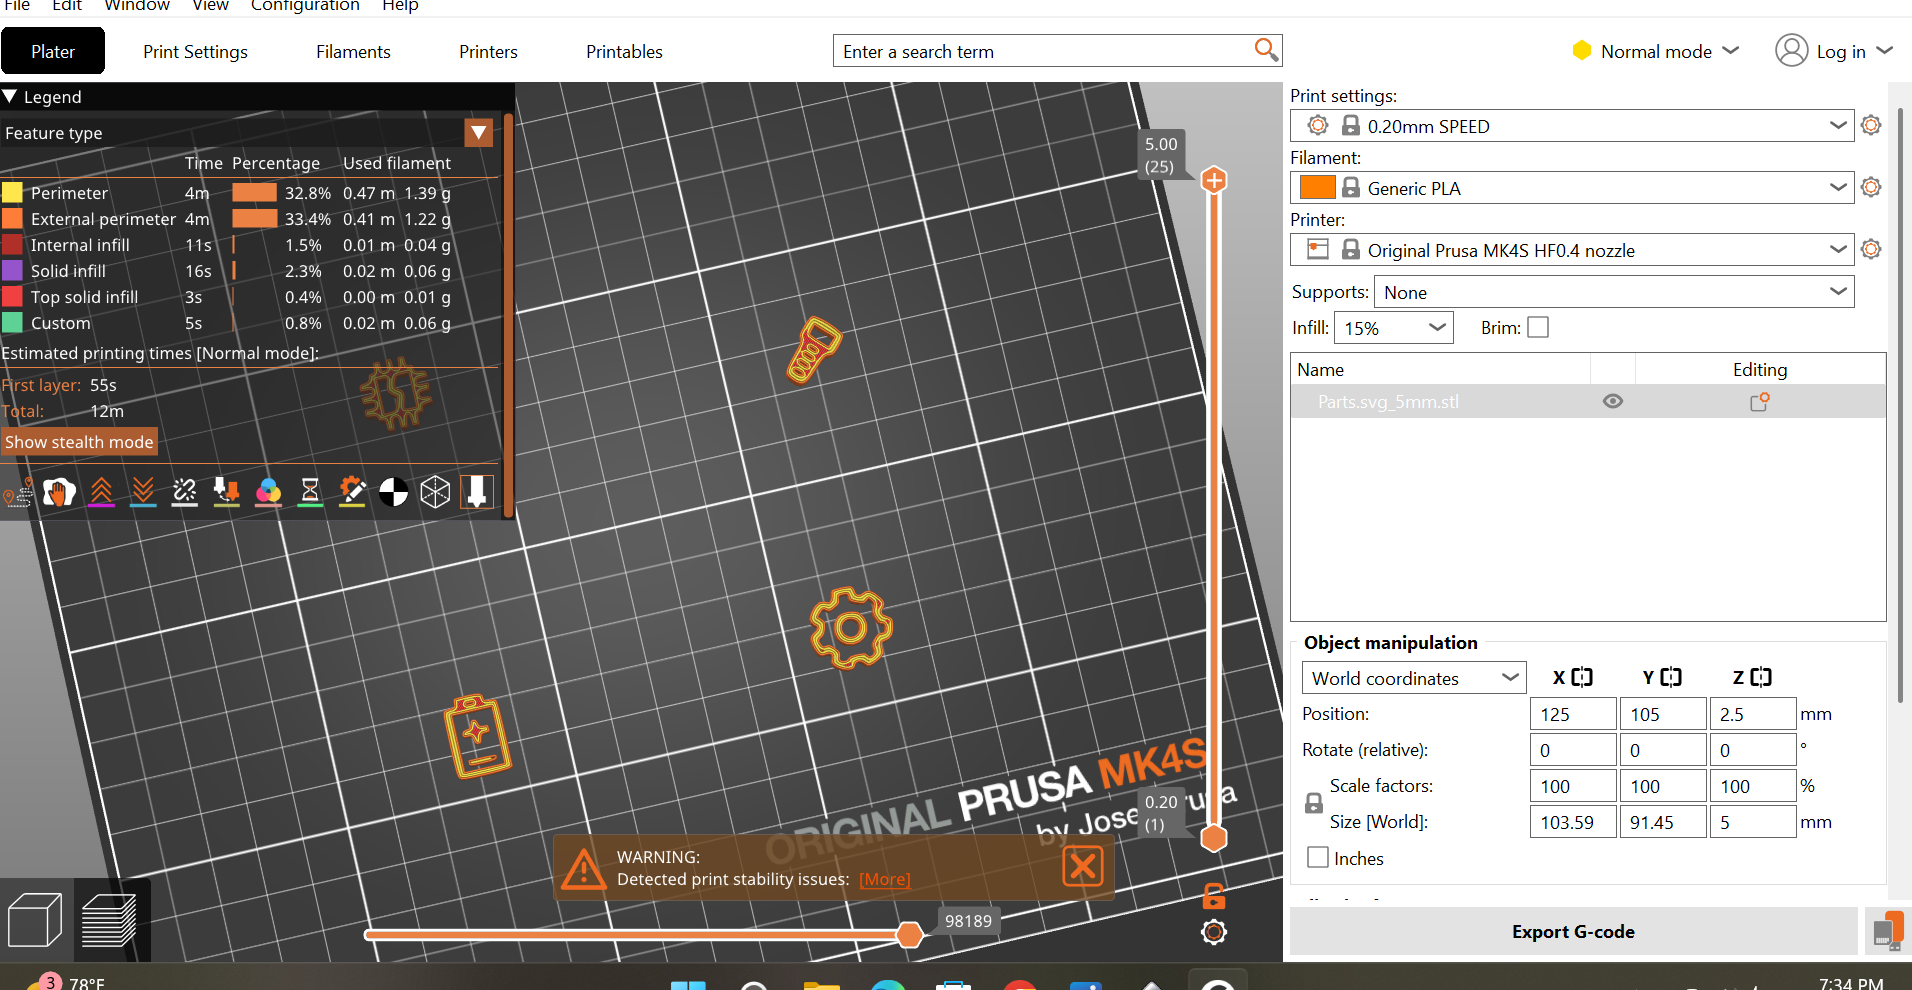Open World coordinates dropdown
This screenshot has height=990, width=1912.
(1413, 678)
